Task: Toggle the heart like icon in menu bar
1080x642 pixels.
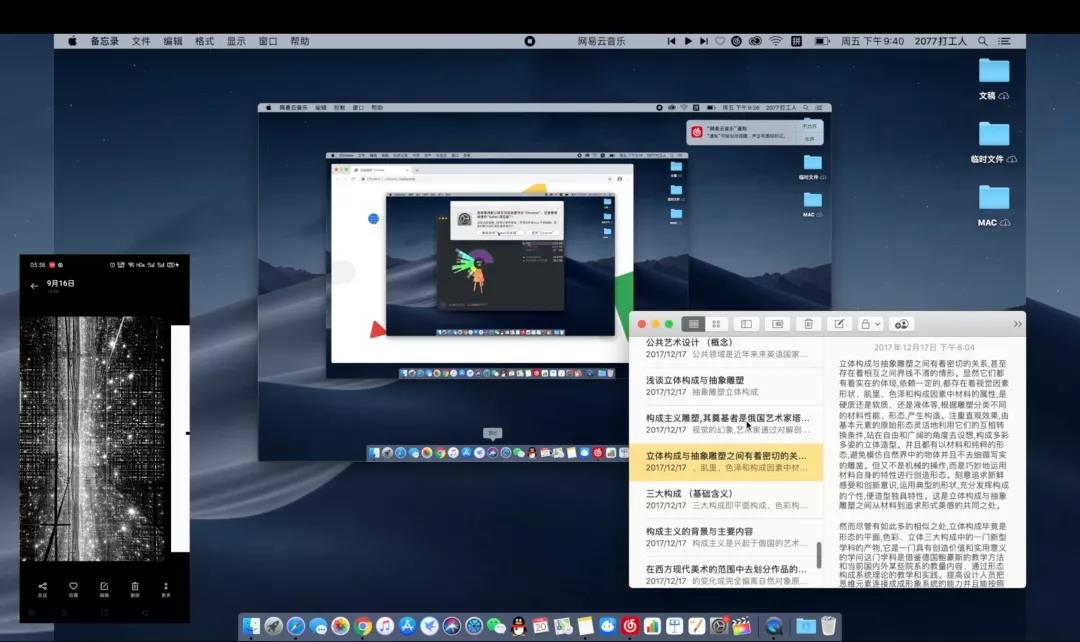Action: pos(720,41)
